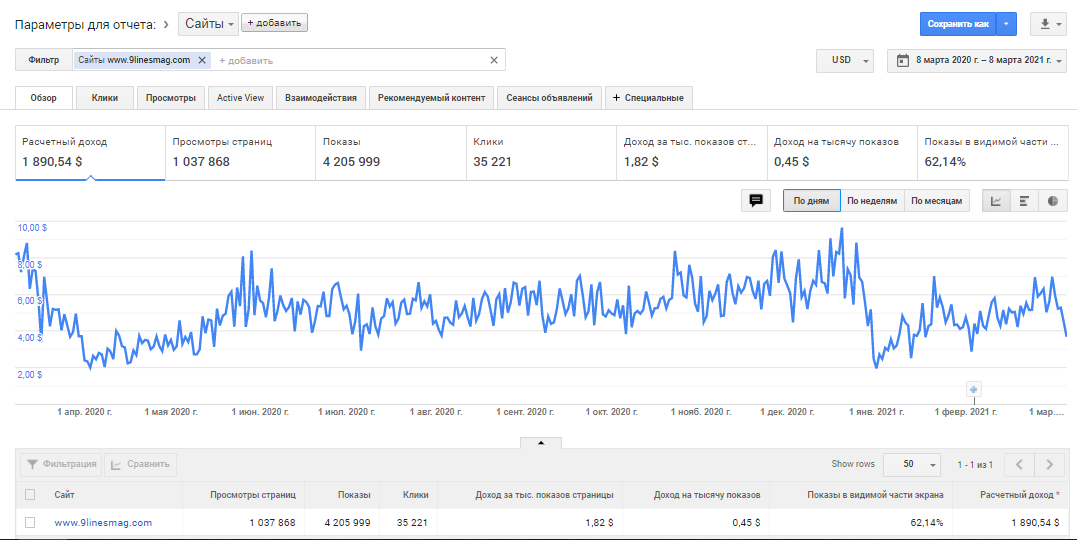Click the Сохранить как button
Image resolution: width=1077 pixels, height=540 pixels.
click(x=958, y=24)
